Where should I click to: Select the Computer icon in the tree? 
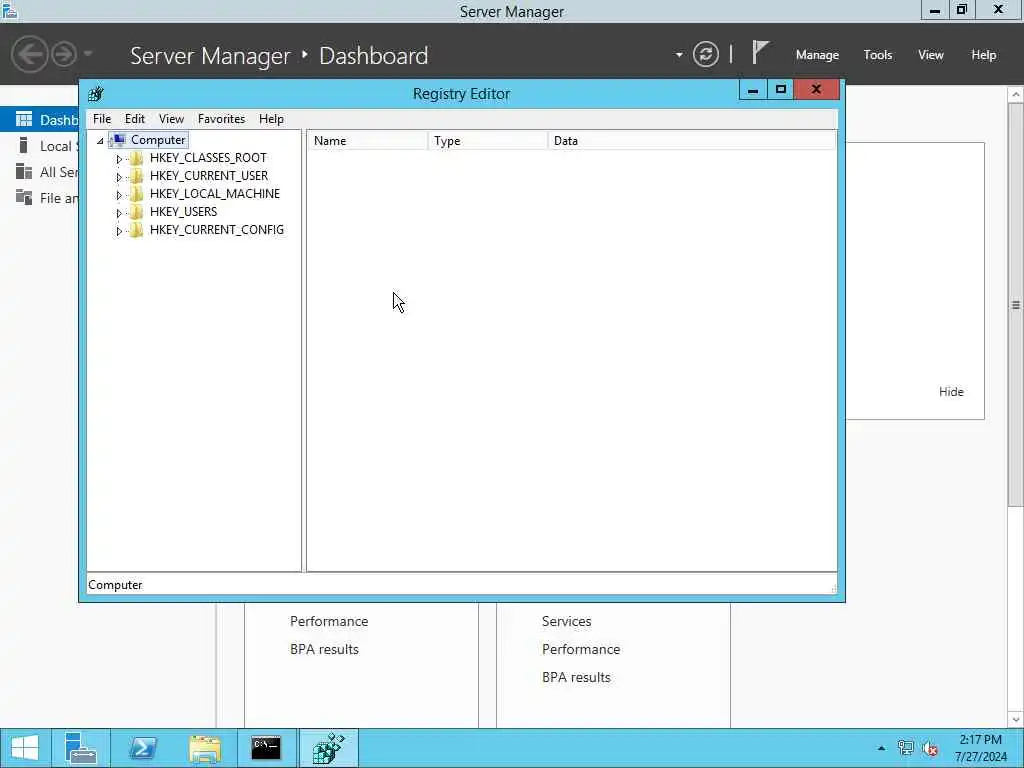(x=119, y=140)
